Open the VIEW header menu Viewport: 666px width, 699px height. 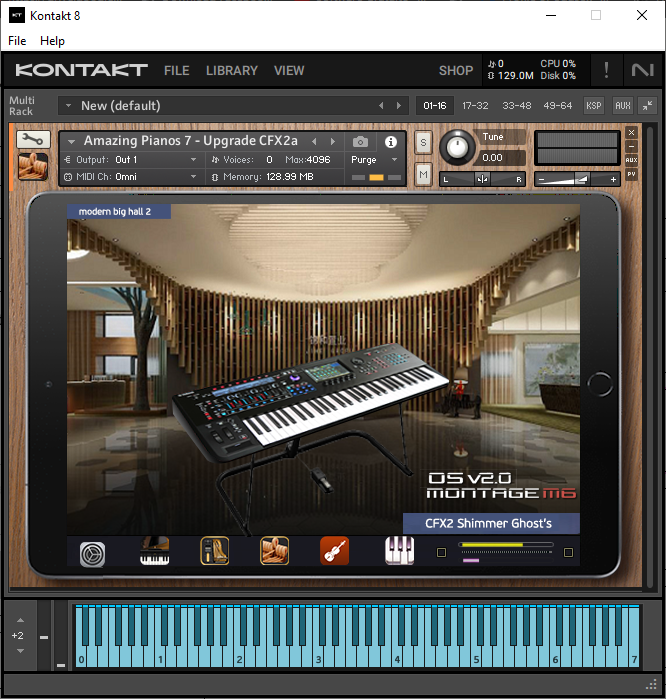tap(289, 70)
